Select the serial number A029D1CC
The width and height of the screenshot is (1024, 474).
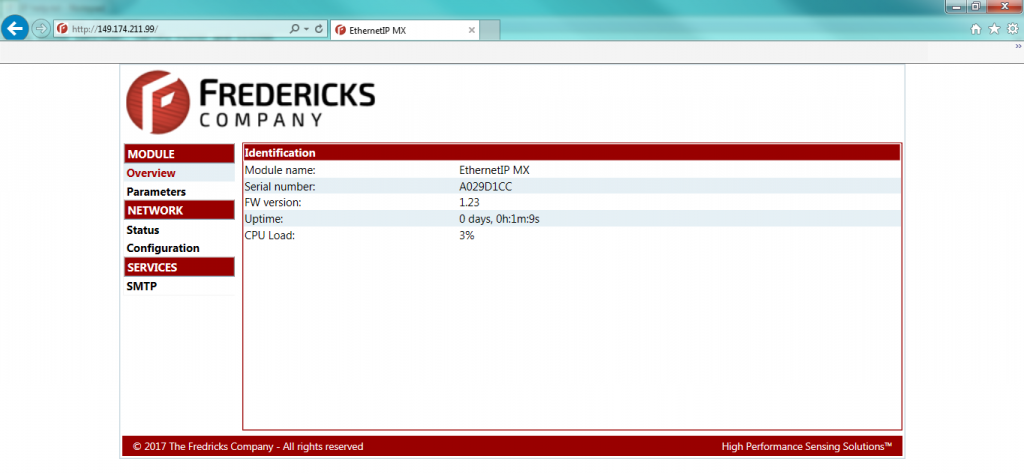pyautogui.click(x=486, y=186)
